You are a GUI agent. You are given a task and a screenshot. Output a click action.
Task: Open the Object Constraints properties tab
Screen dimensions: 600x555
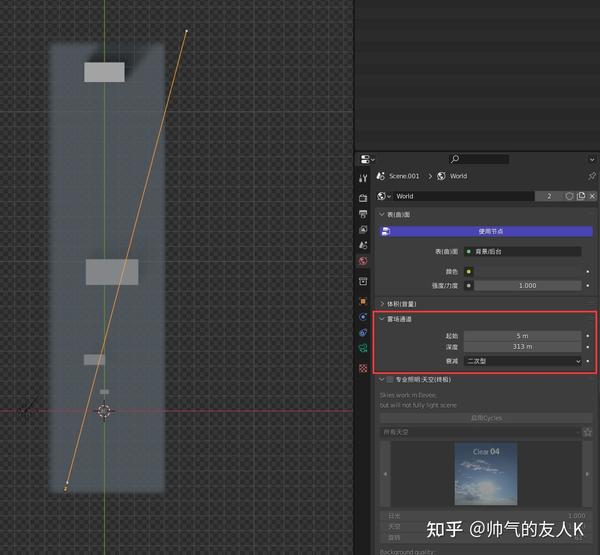coord(363,333)
